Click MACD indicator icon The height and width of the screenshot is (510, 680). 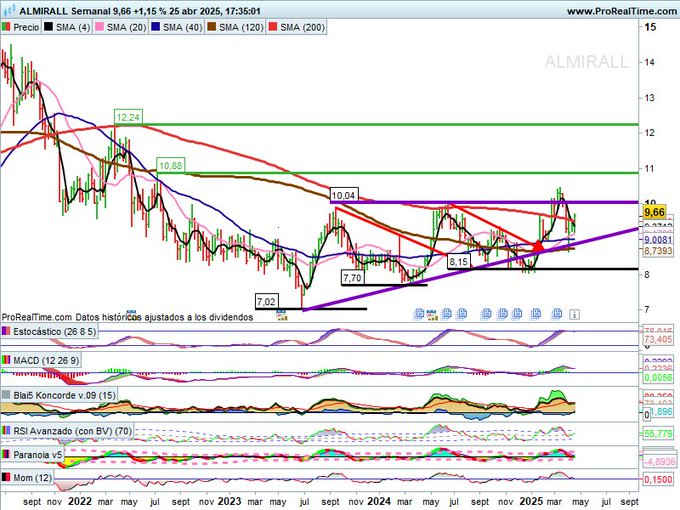pyautogui.click(x=6, y=360)
